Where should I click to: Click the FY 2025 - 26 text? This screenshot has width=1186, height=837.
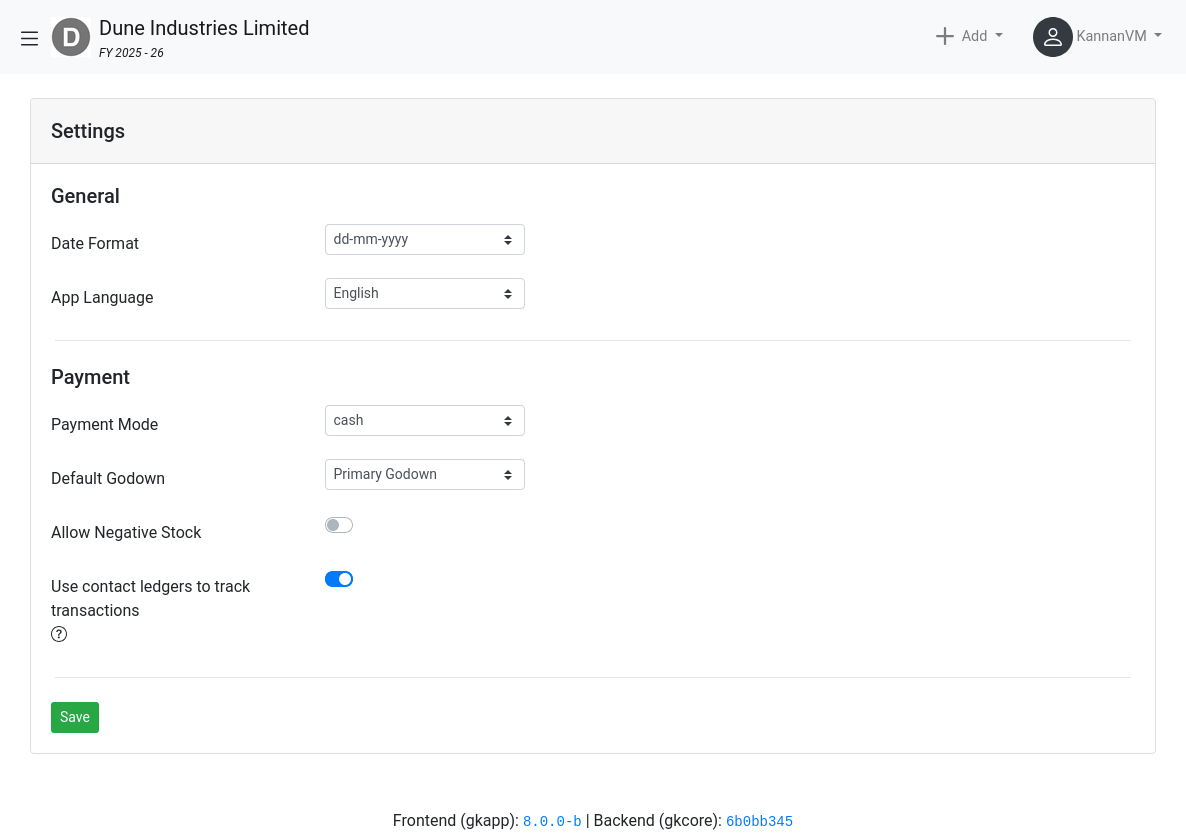pos(132,53)
